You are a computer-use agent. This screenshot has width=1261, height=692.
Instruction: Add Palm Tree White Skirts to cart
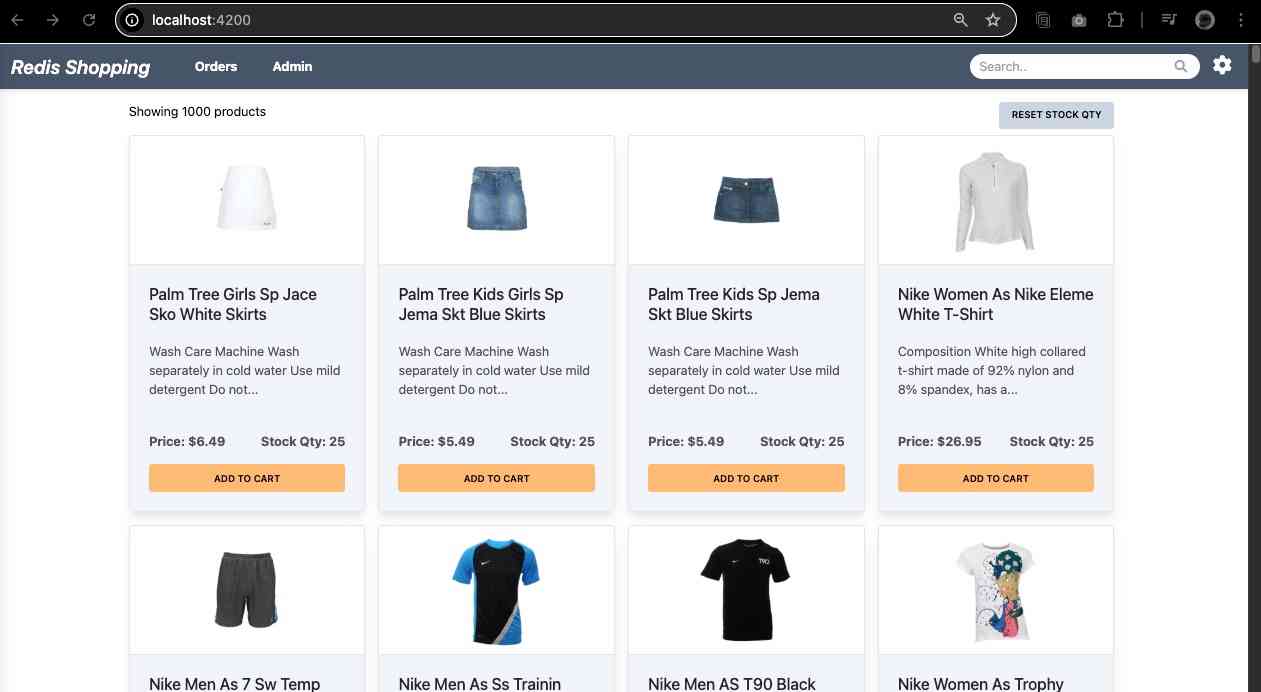click(x=247, y=478)
